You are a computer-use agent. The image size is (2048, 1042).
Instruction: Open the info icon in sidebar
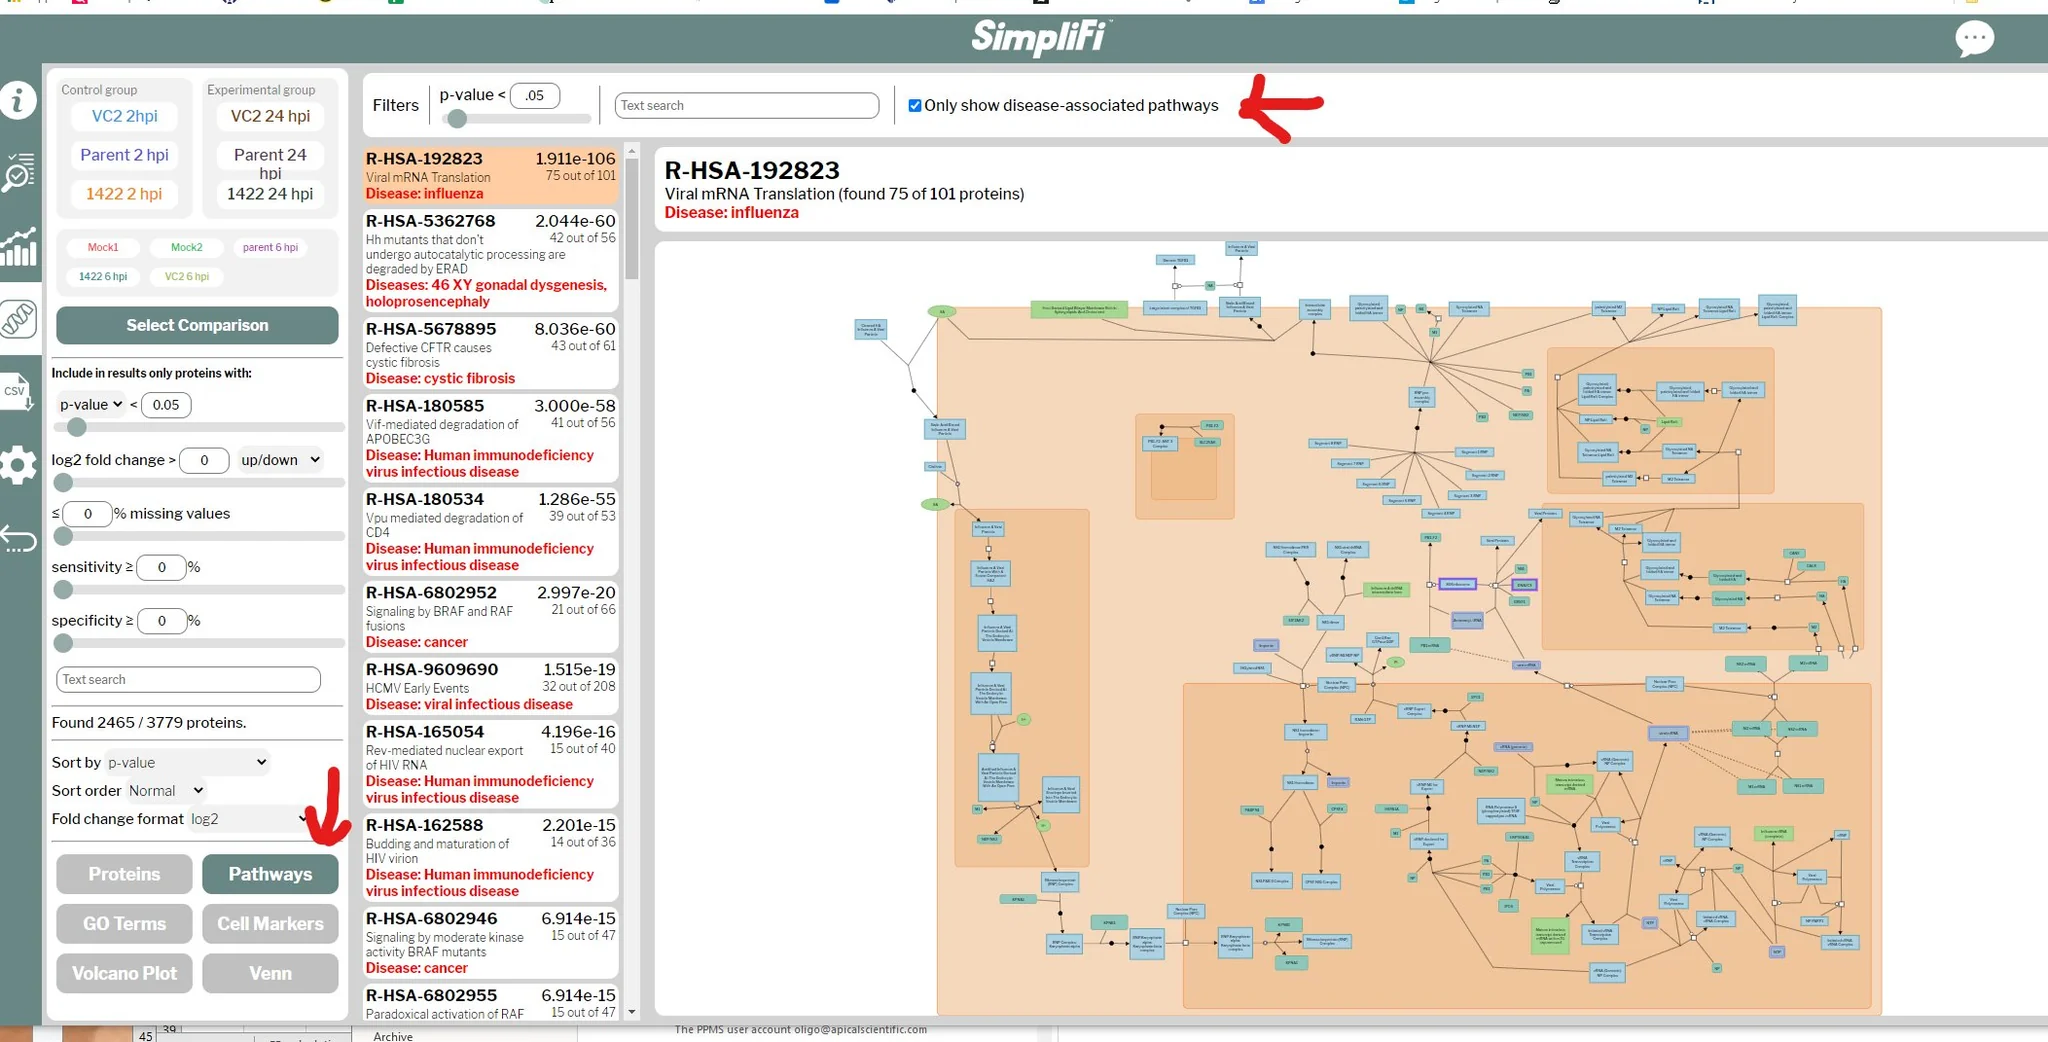click(19, 100)
